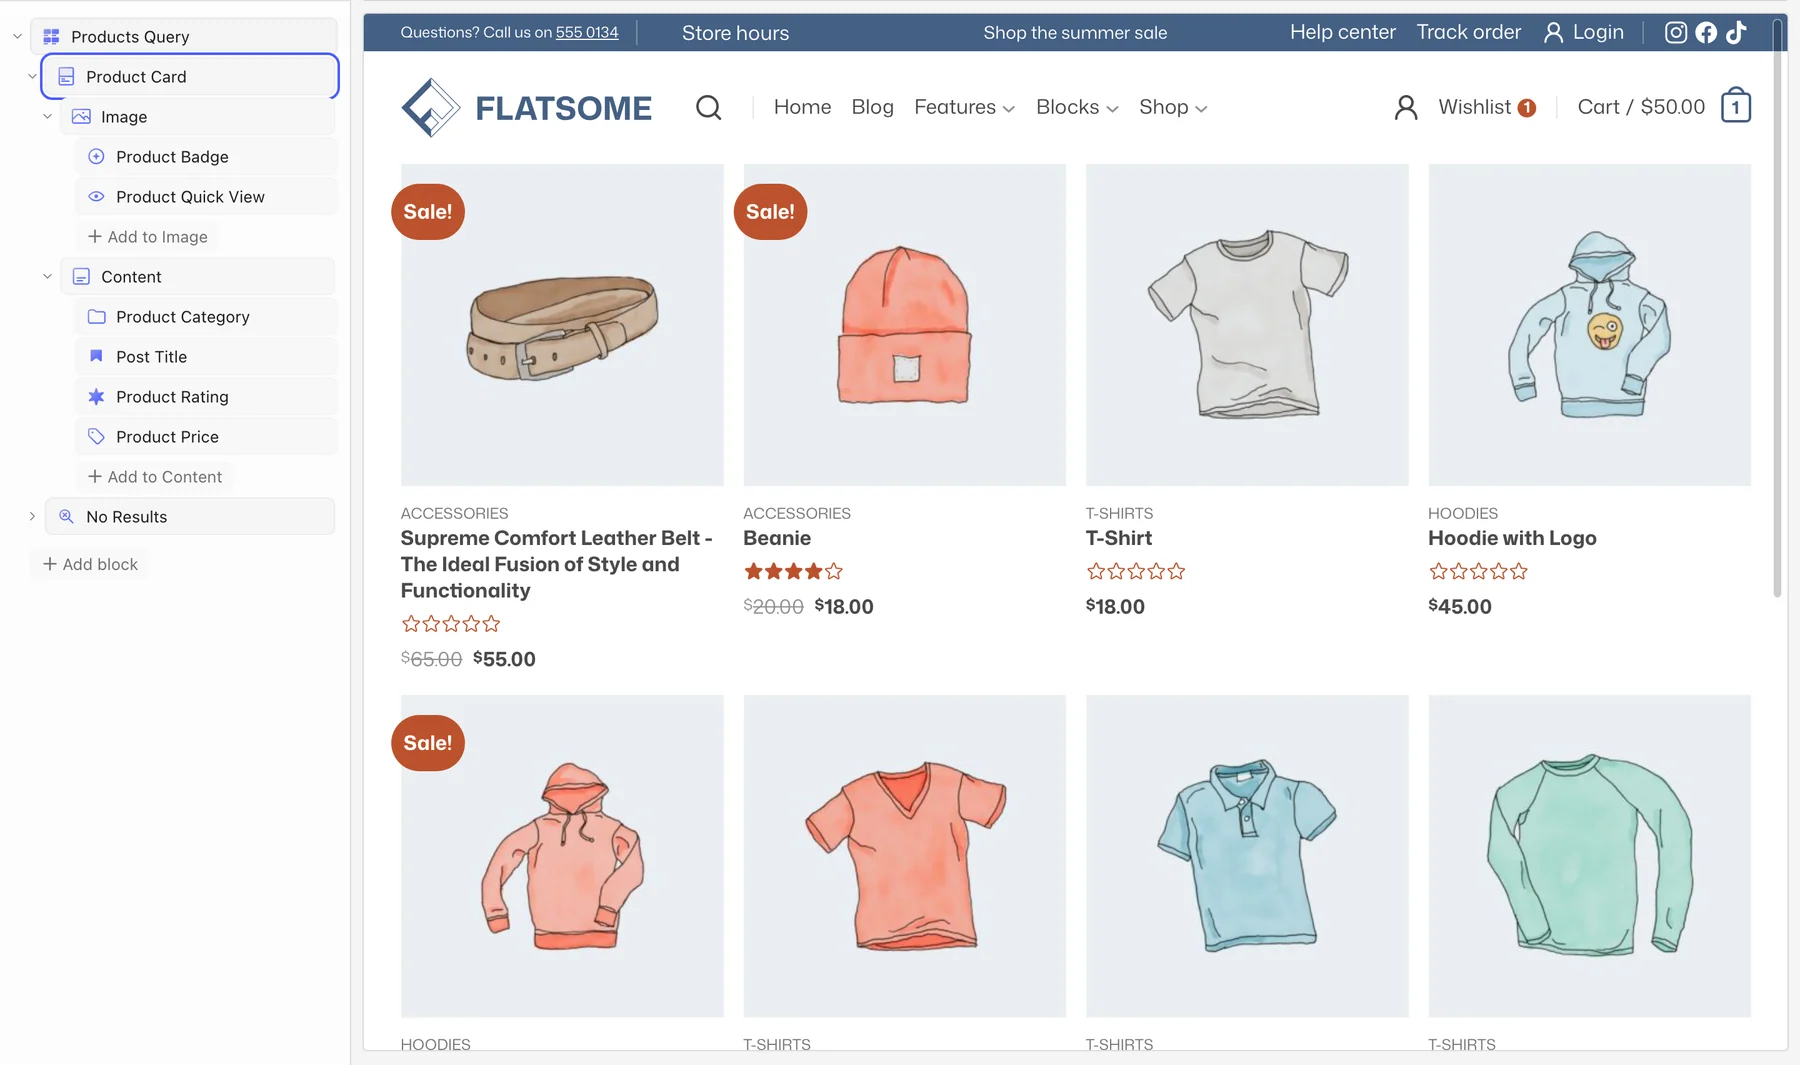Image resolution: width=1800 pixels, height=1065 pixels.
Task: Click the Product Quick View eye icon
Action: point(96,196)
